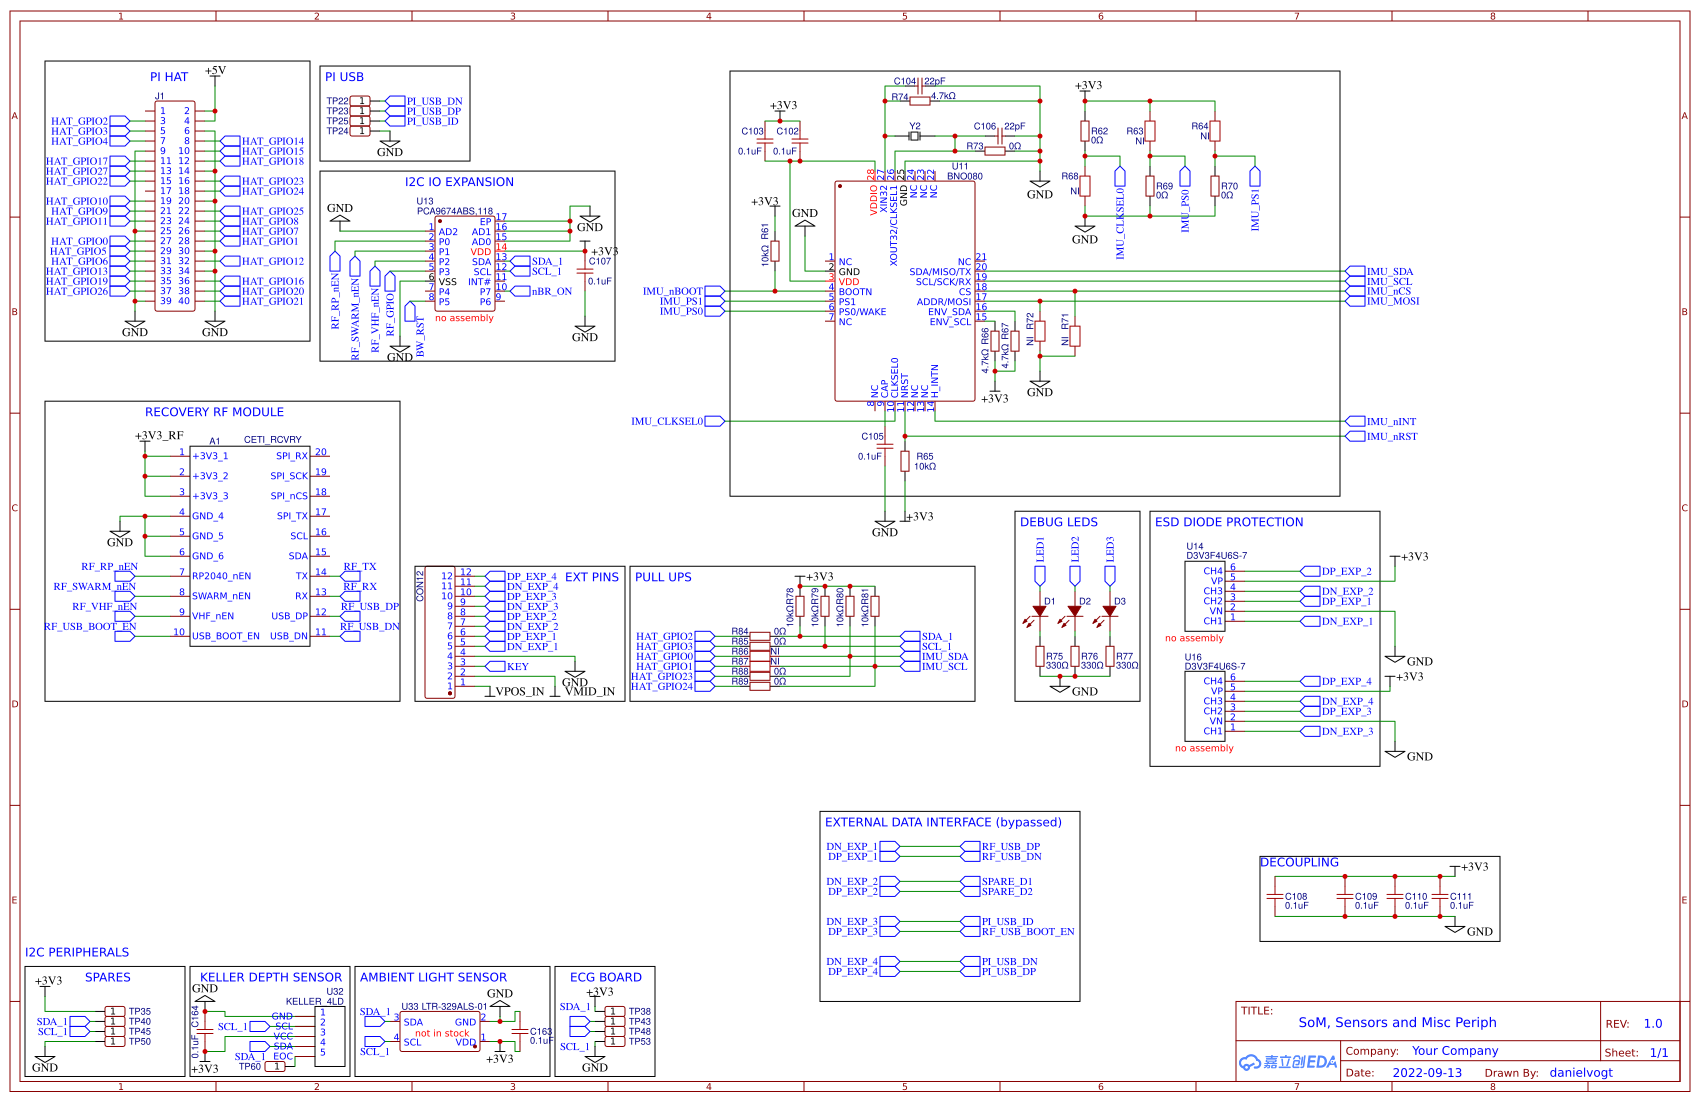Click the 'Your Company' company field
1700x1102 pixels.
tap(1454, 1050)
